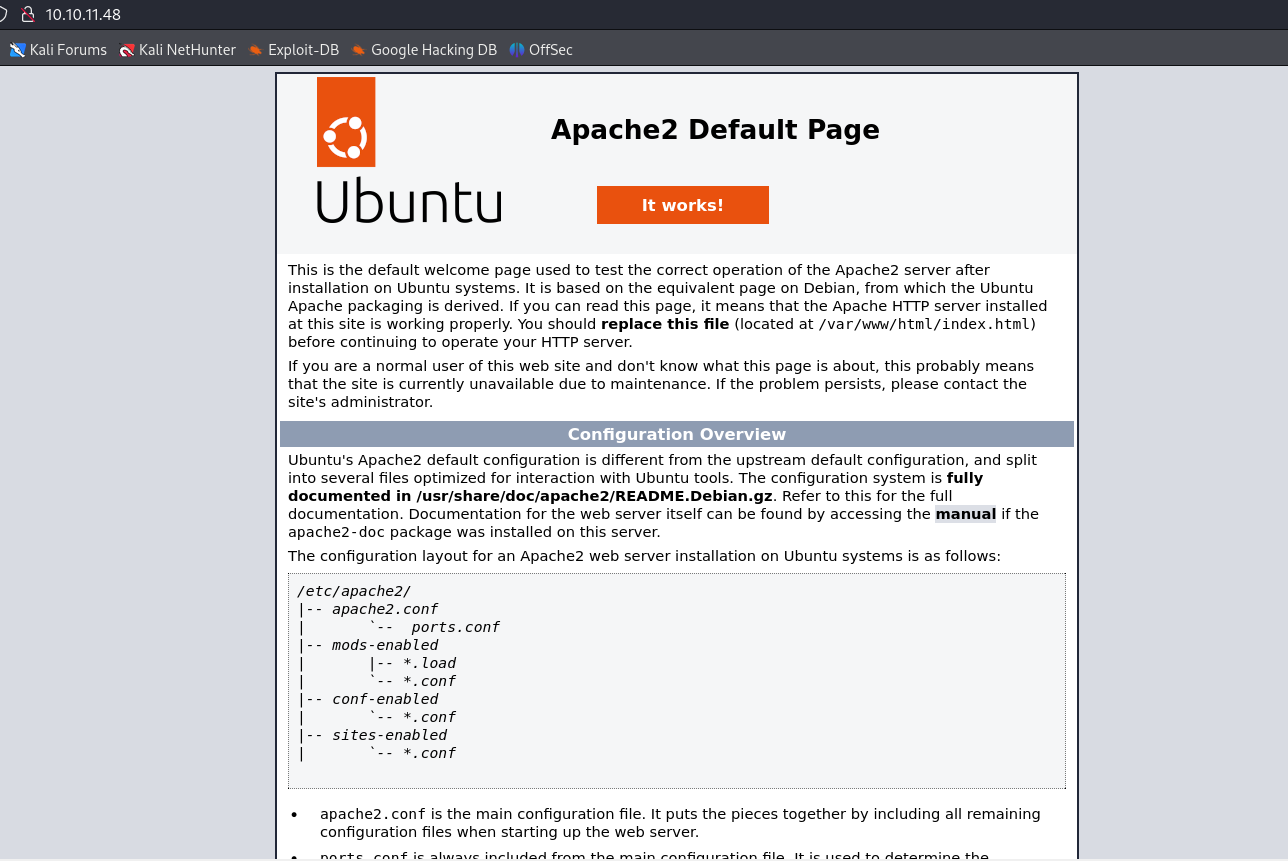Image resolution: width=1288 pixels, height=861 pixels.
Task: Click the Exploit-DB favicon
Action: [256, 50]
